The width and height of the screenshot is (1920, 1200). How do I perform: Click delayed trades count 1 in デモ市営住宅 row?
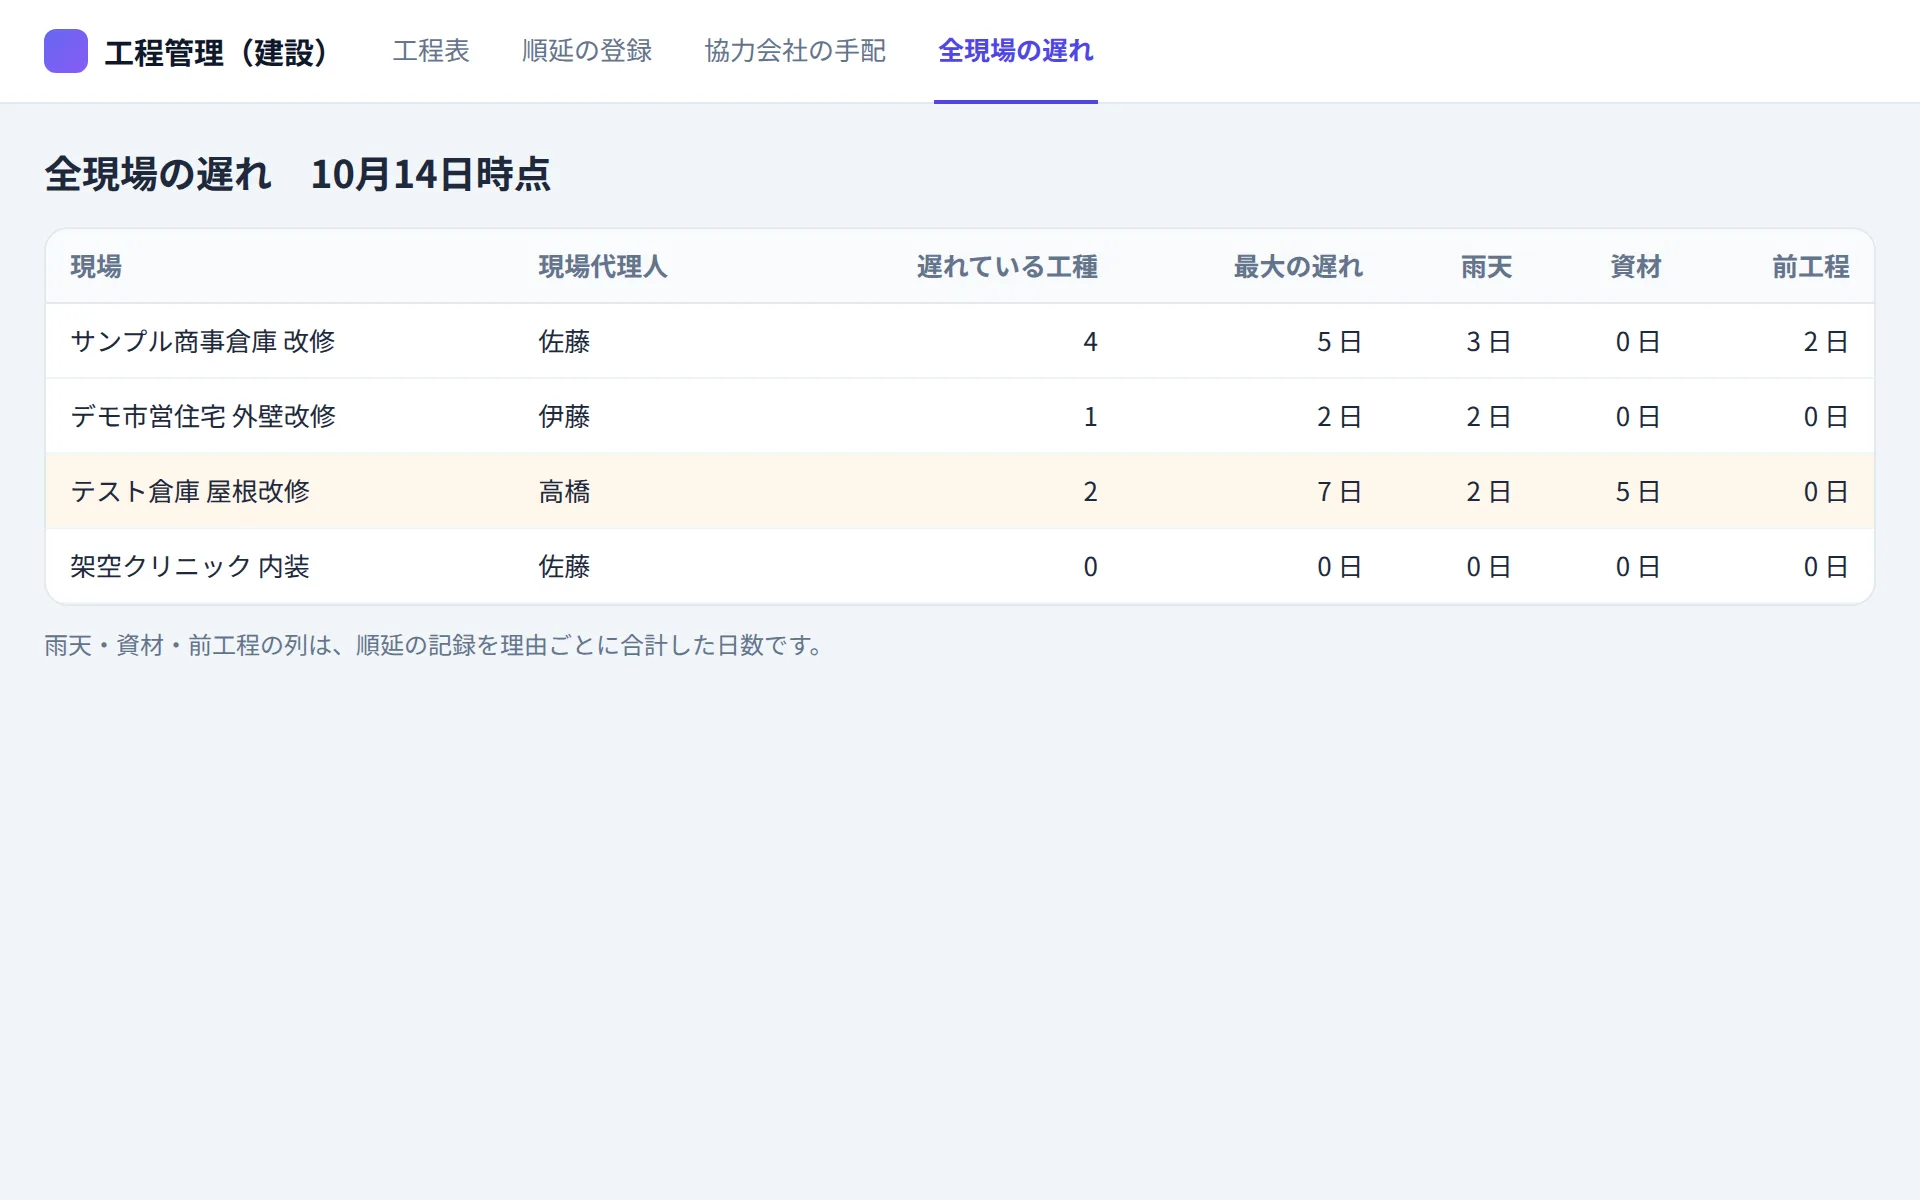[x=1090, y=417]
